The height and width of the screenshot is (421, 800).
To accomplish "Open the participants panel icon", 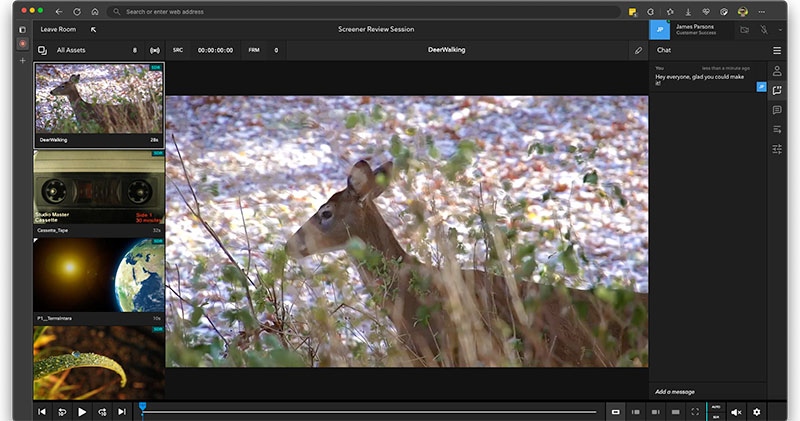I will 777,71.
